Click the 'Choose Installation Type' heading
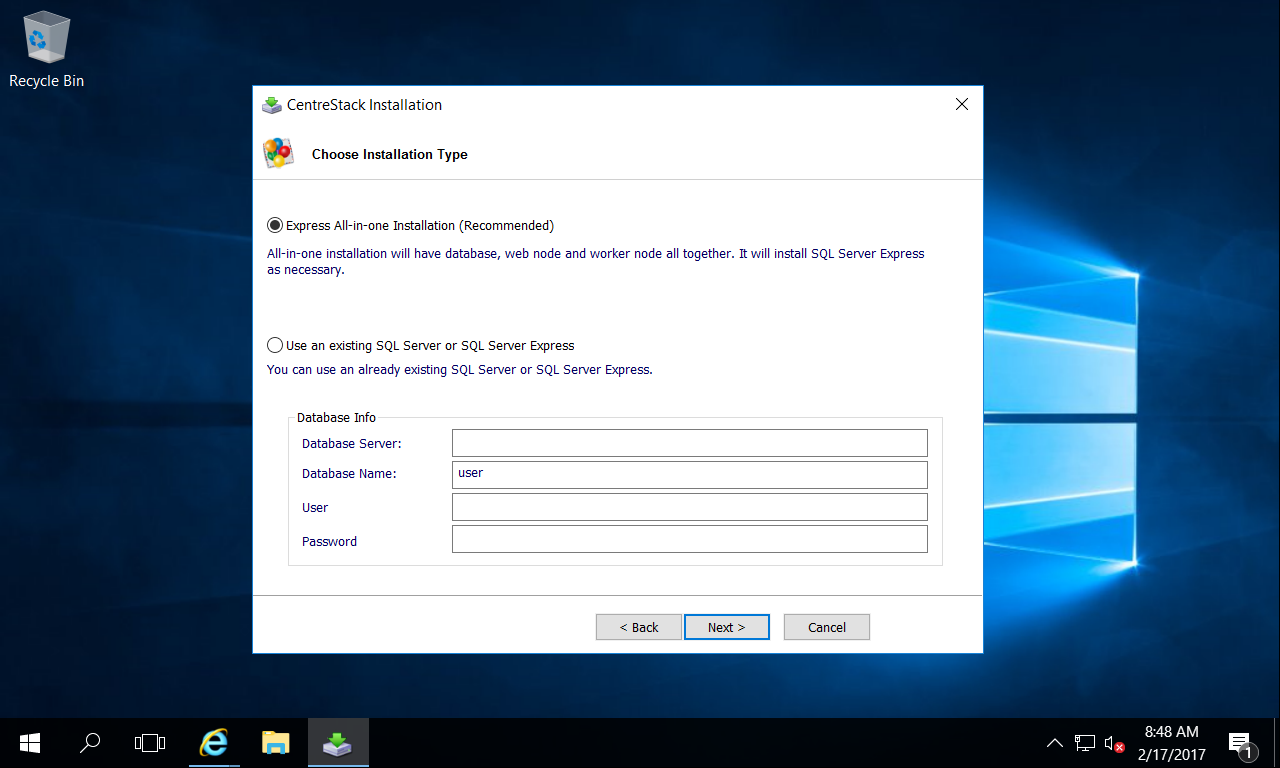This screenshot has height=768, width=1280. click(390, 154)
